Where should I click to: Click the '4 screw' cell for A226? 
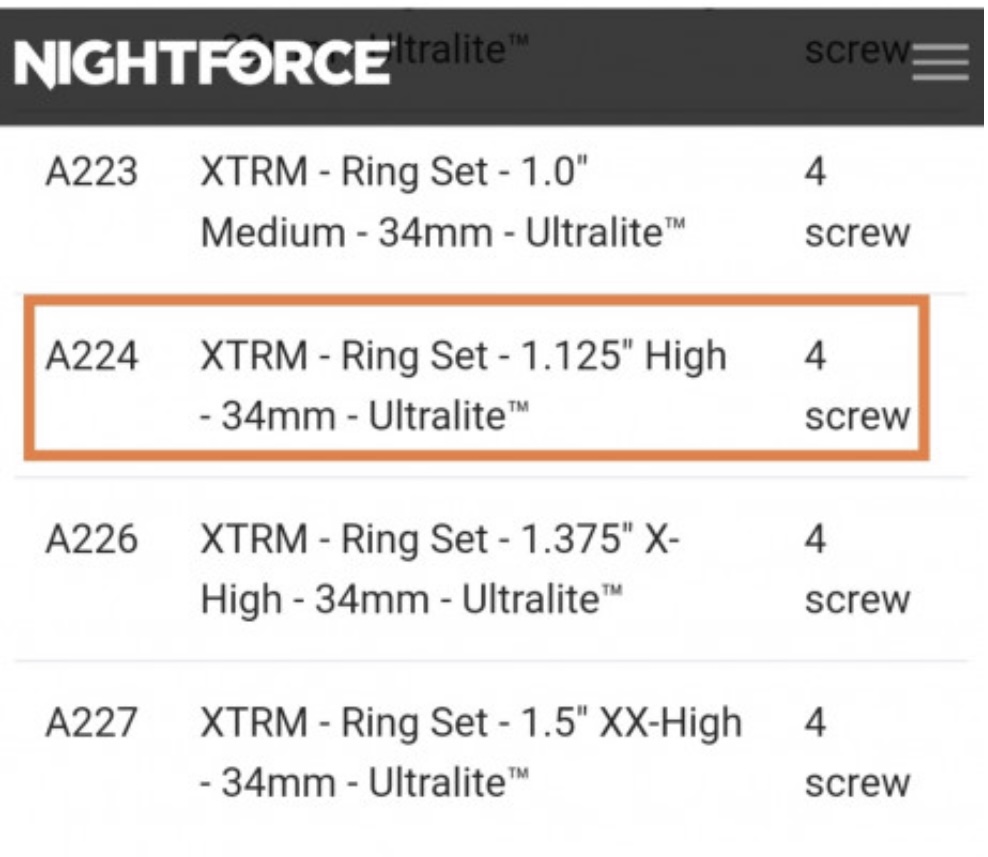click(857, 570)
